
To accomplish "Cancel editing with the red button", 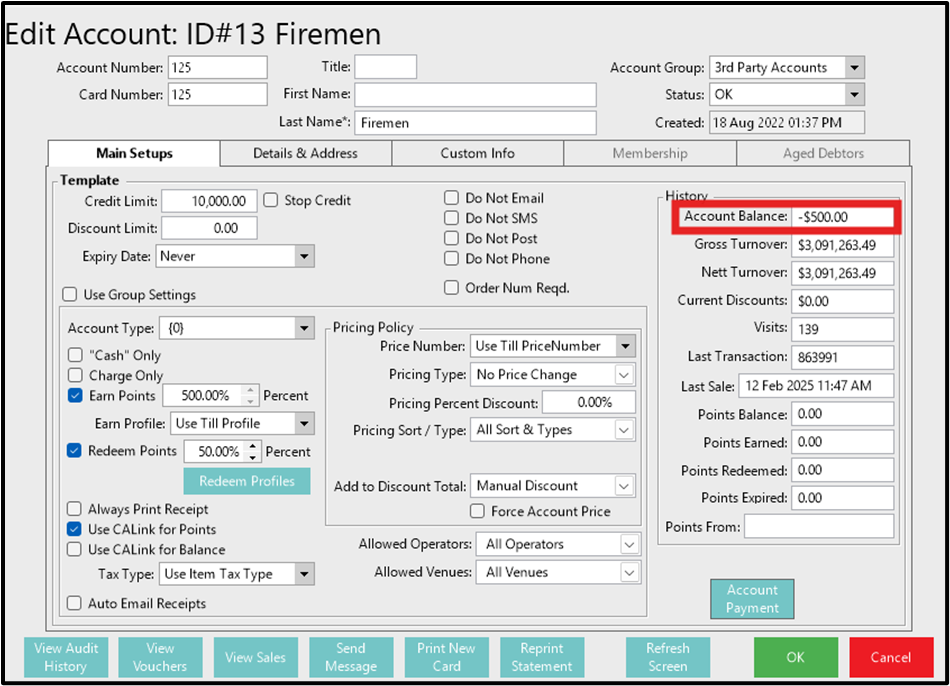I will 890,657.
